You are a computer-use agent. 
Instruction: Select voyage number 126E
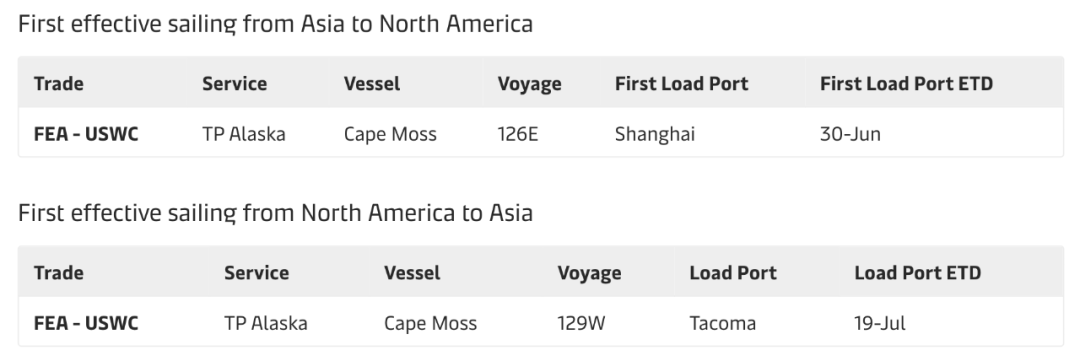(517, 134)
